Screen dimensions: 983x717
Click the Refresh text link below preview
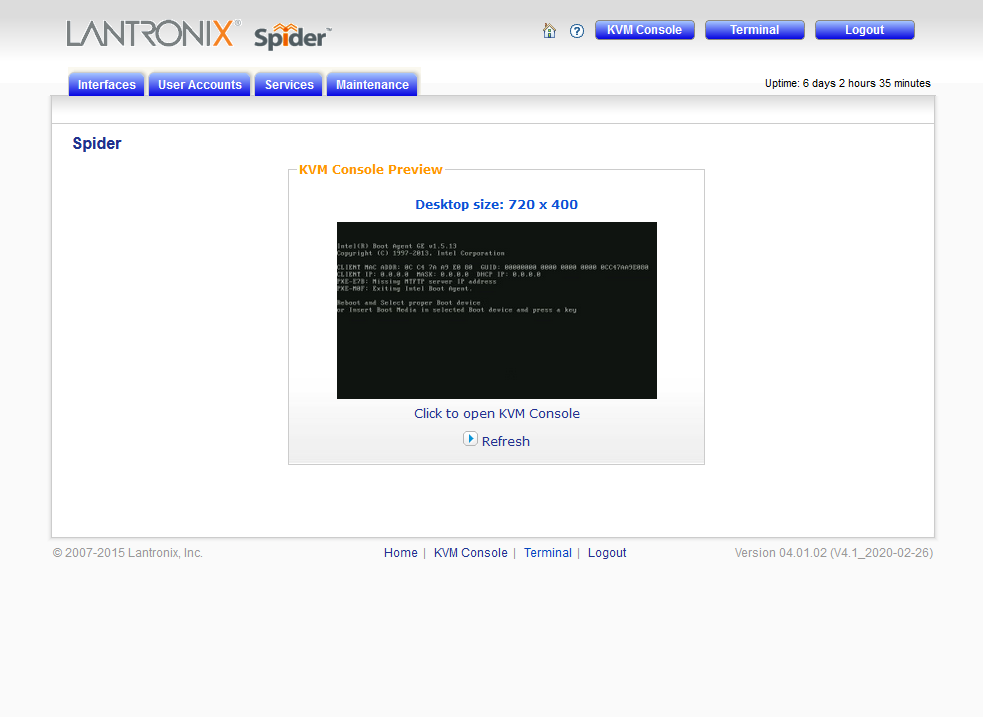point(506,441)
